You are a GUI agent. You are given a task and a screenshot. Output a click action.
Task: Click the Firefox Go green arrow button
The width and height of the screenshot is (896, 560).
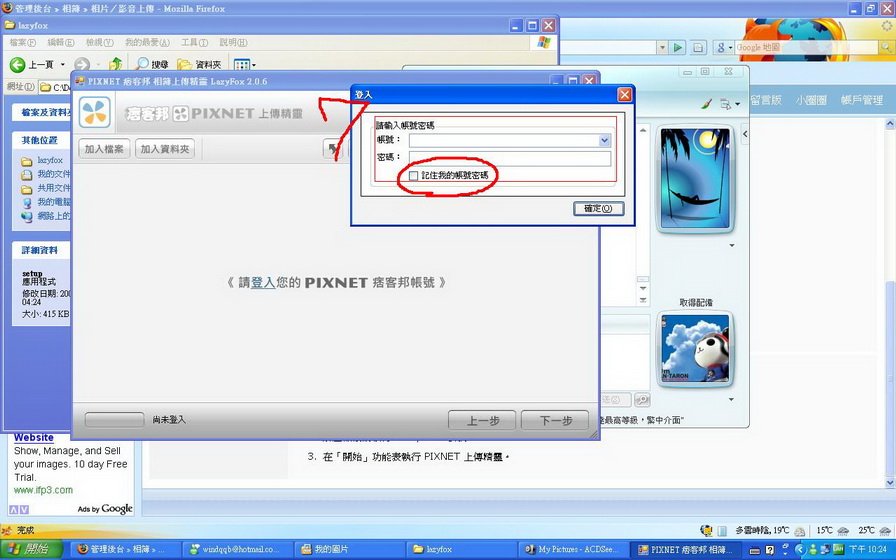(678, 47)
